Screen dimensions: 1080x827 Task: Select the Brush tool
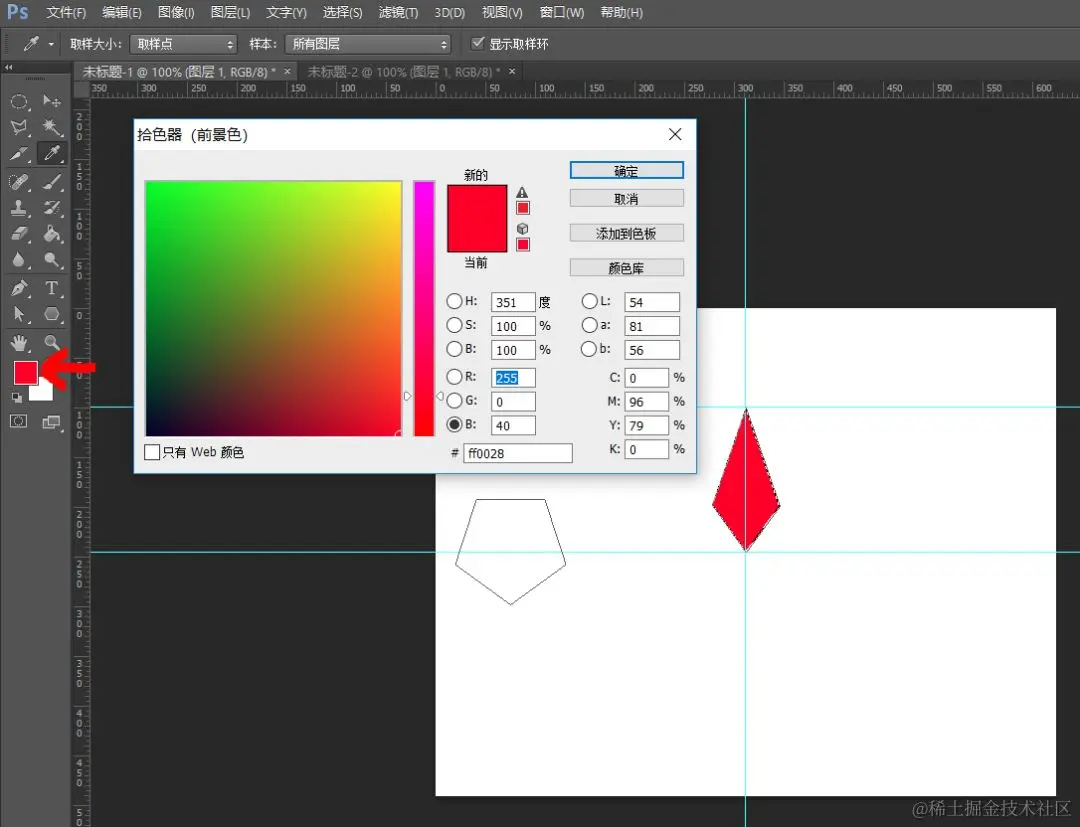[52, 182]
